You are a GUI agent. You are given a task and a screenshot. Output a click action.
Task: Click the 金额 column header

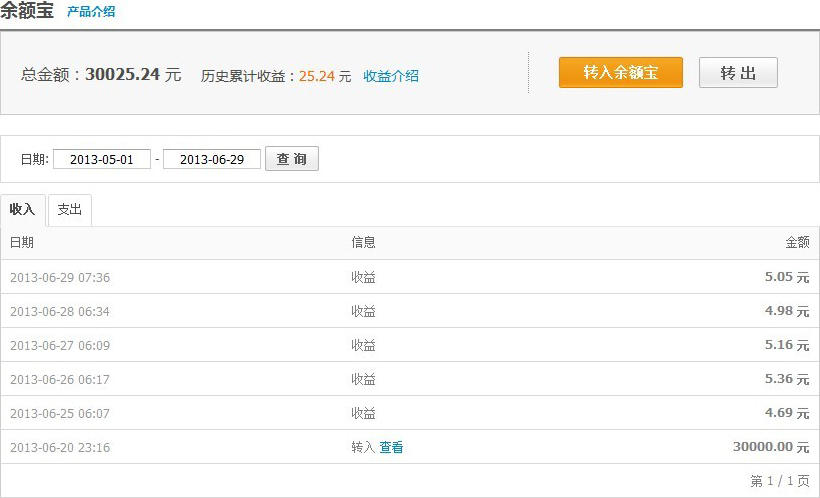point(798,242)
